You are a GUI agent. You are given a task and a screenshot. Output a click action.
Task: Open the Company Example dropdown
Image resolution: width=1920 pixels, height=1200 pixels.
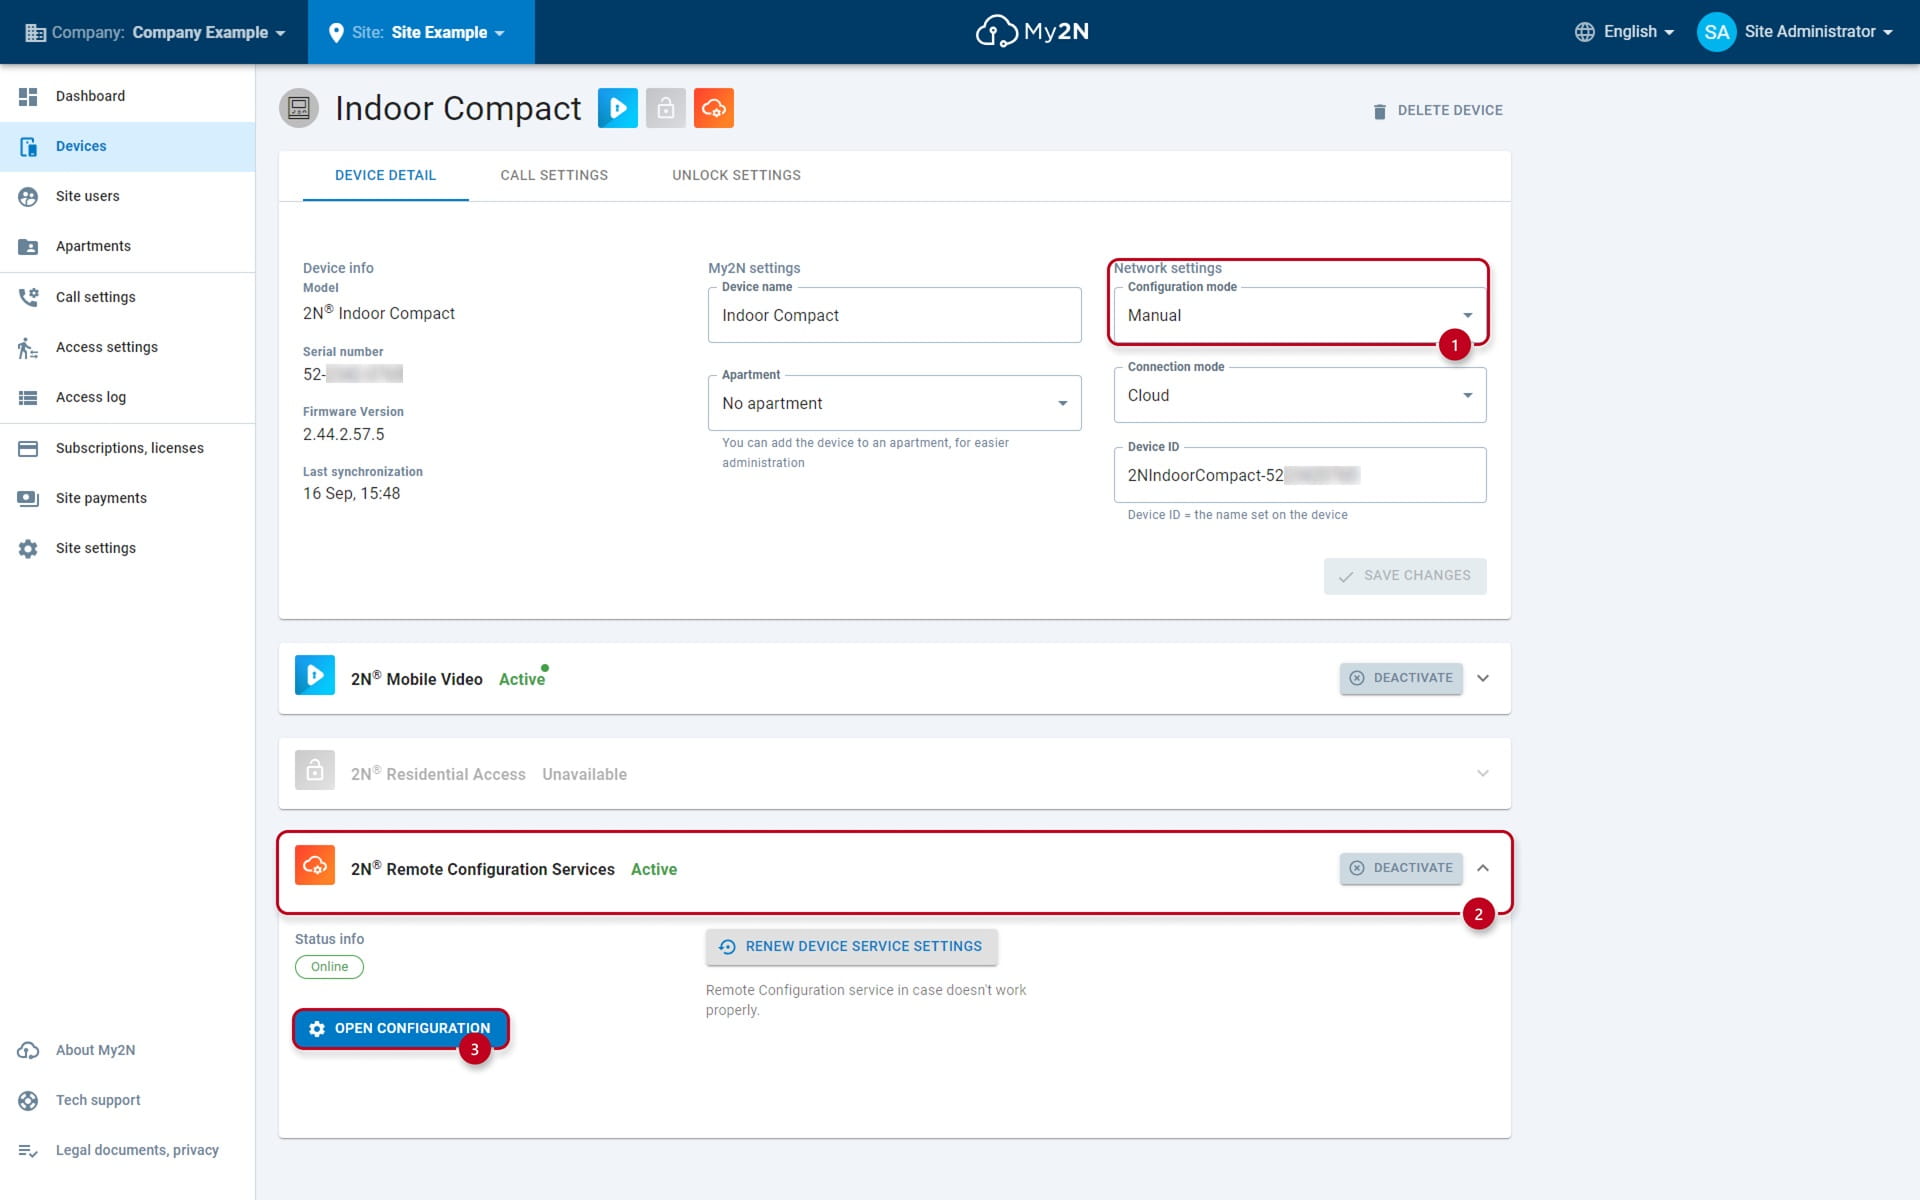point(155,32)
